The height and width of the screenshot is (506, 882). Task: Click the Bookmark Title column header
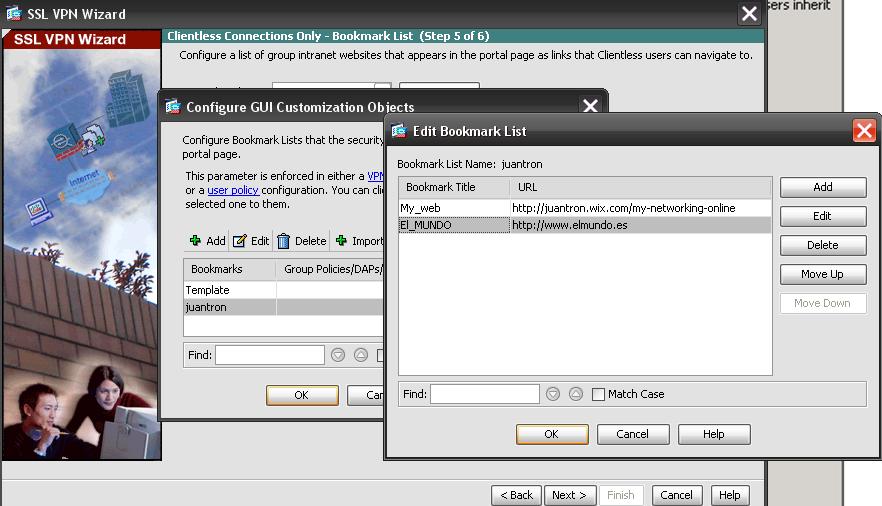point(454,187)
